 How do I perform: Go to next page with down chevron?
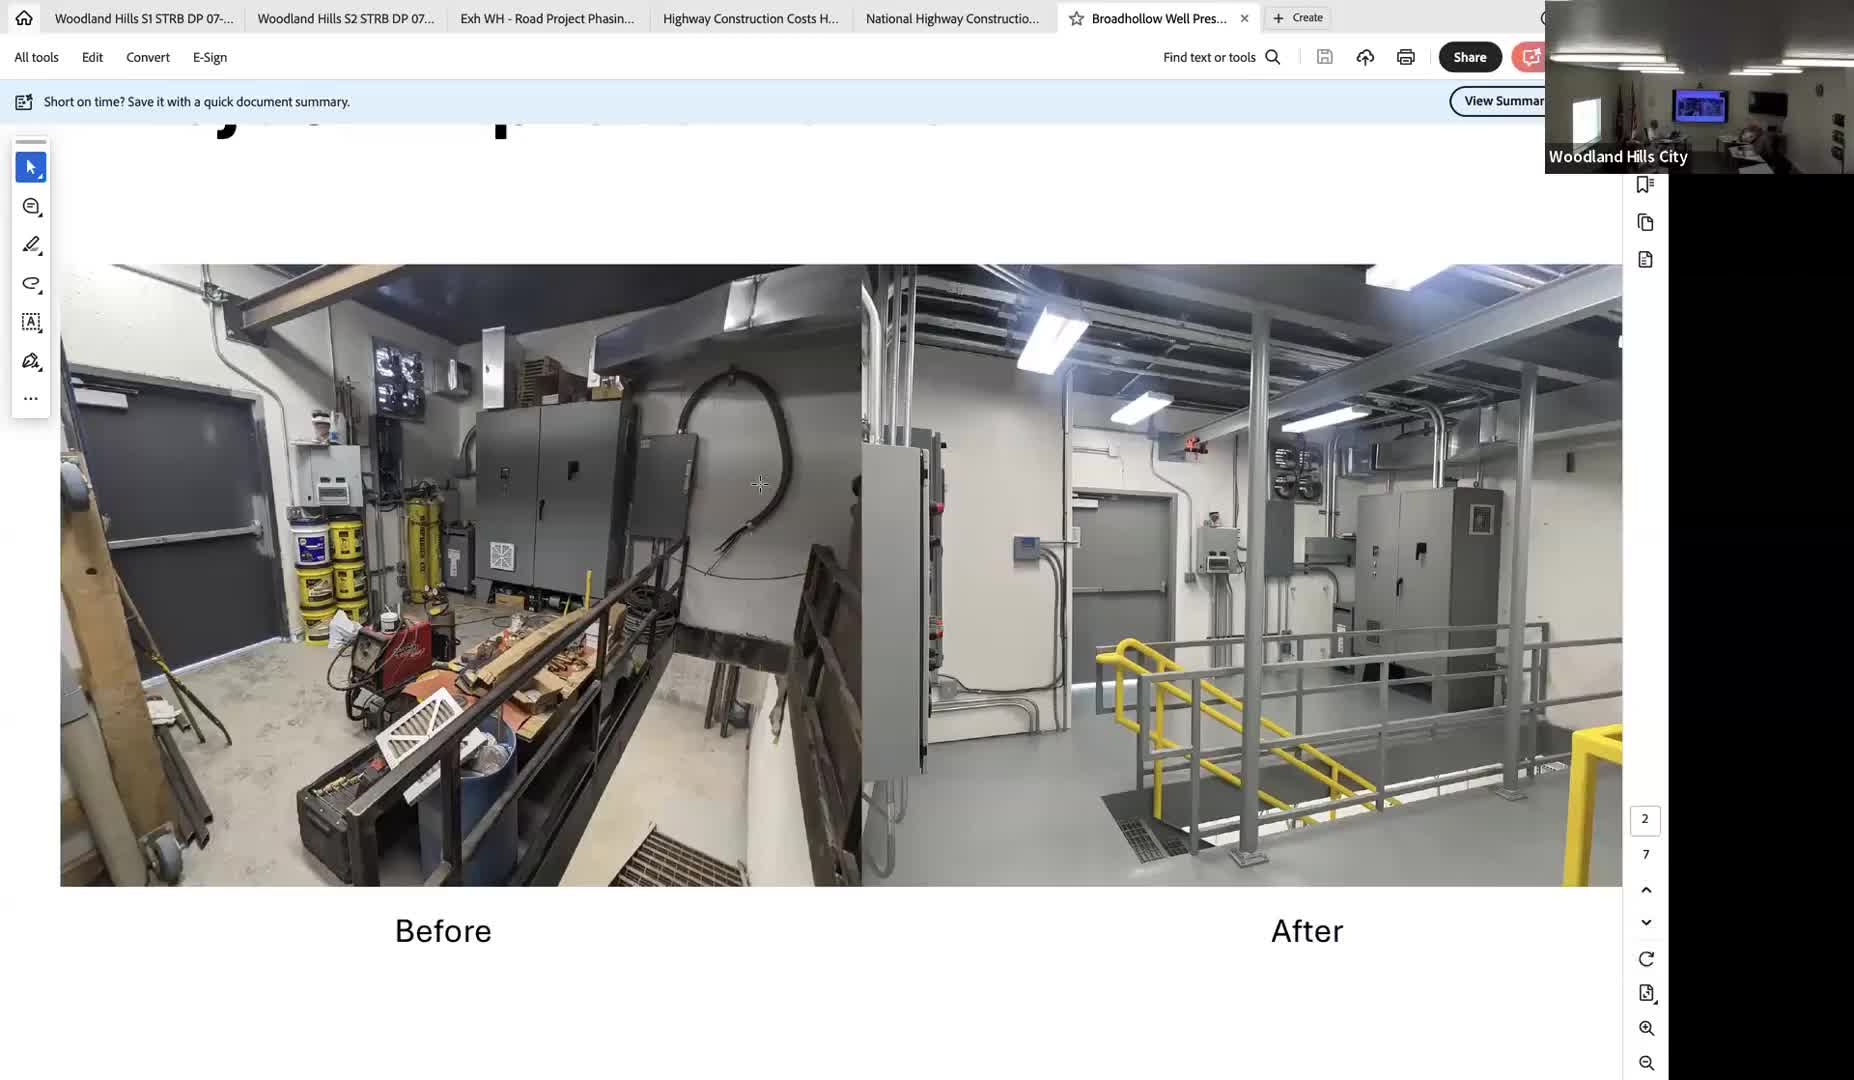[1646, 923]
